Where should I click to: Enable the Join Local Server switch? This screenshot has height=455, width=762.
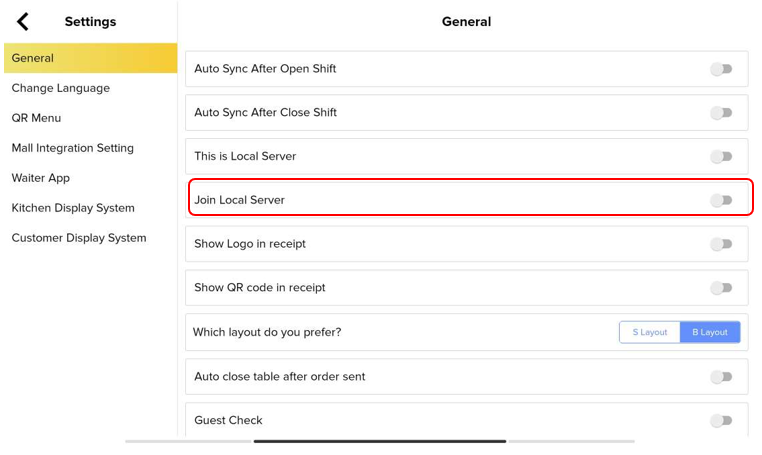[x=721, y=200]
